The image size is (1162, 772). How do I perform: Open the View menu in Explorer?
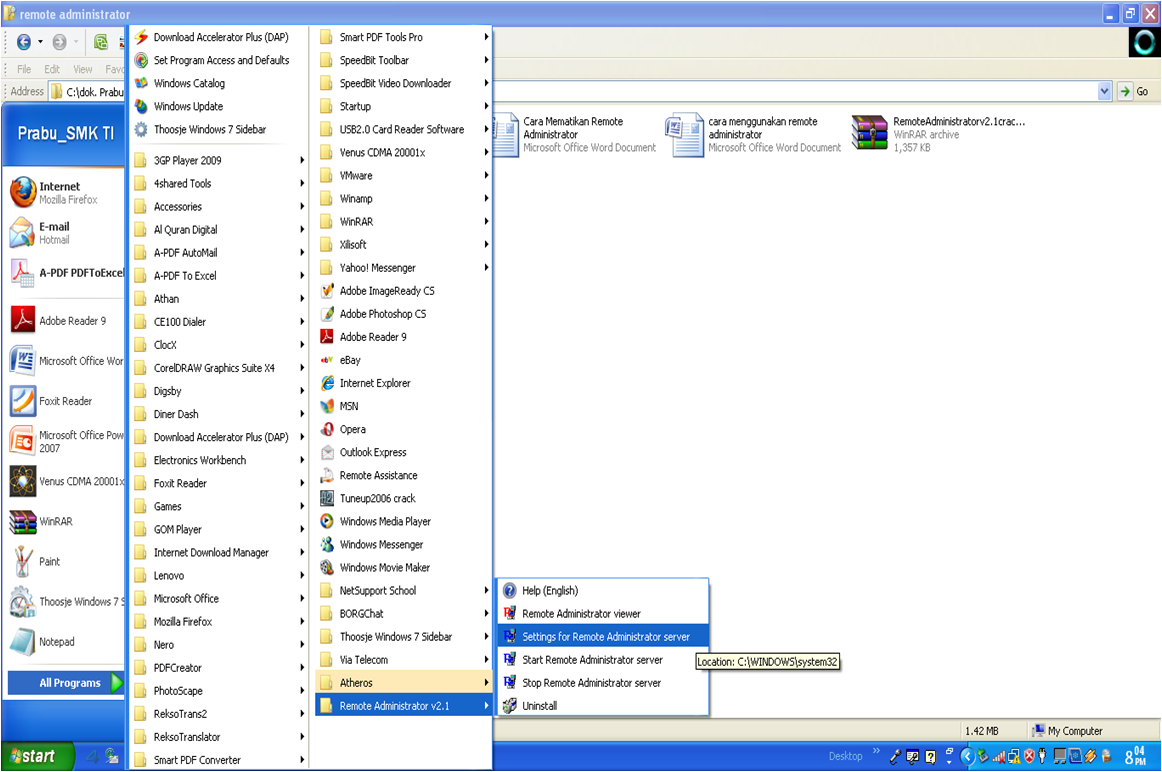tap(82, 69)
